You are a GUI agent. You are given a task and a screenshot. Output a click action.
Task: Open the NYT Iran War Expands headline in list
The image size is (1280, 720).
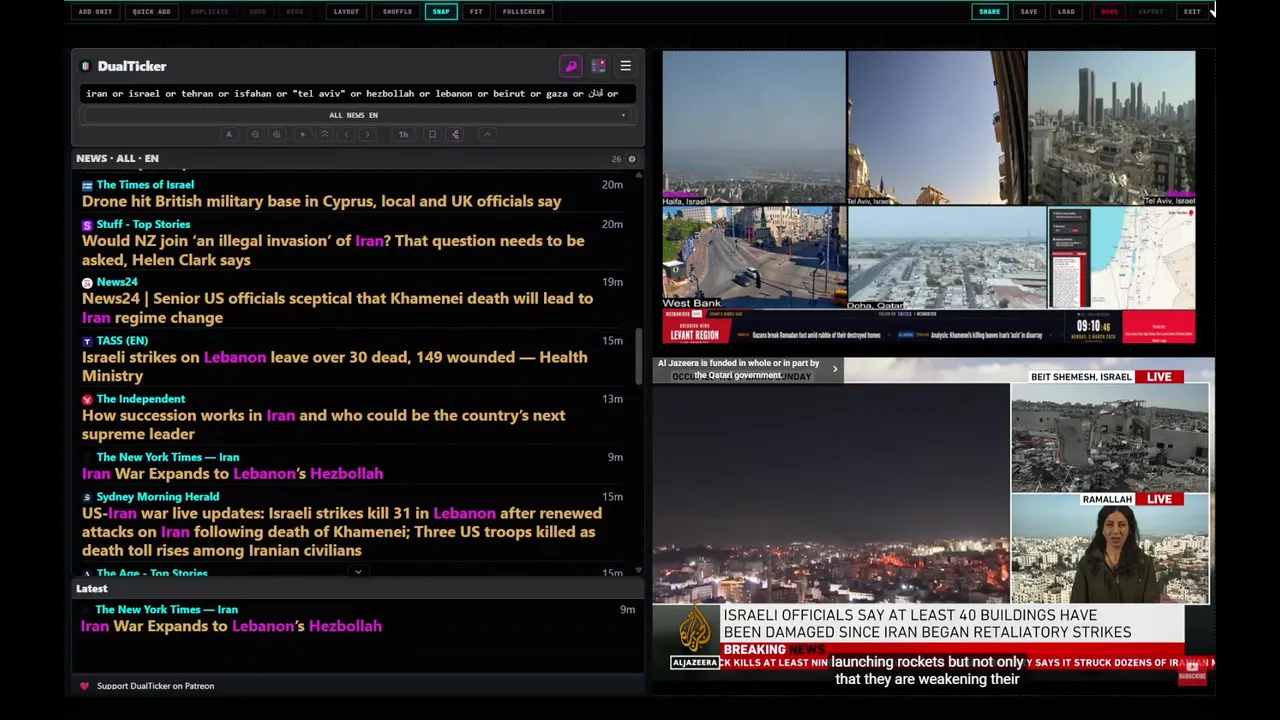click(x=232, y=473)
